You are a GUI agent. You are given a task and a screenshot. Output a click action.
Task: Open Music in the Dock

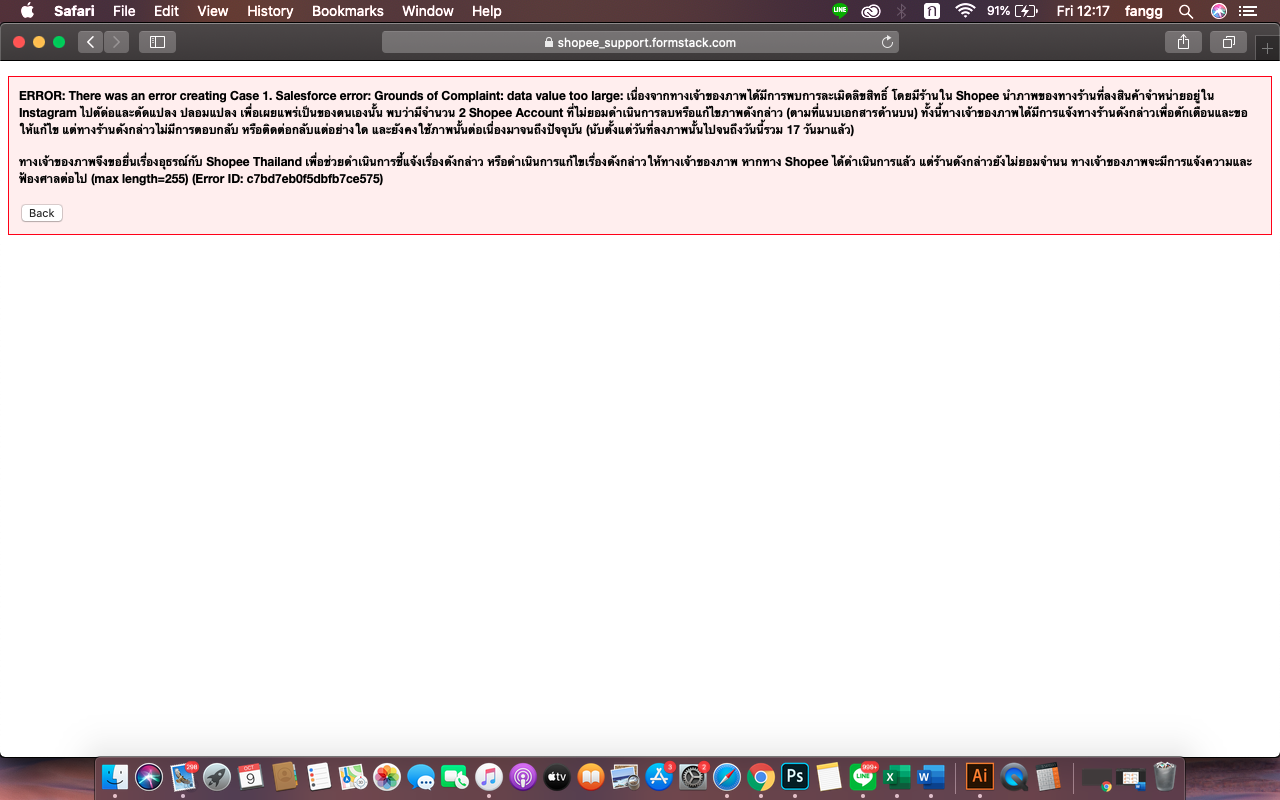tap(489, 776)
